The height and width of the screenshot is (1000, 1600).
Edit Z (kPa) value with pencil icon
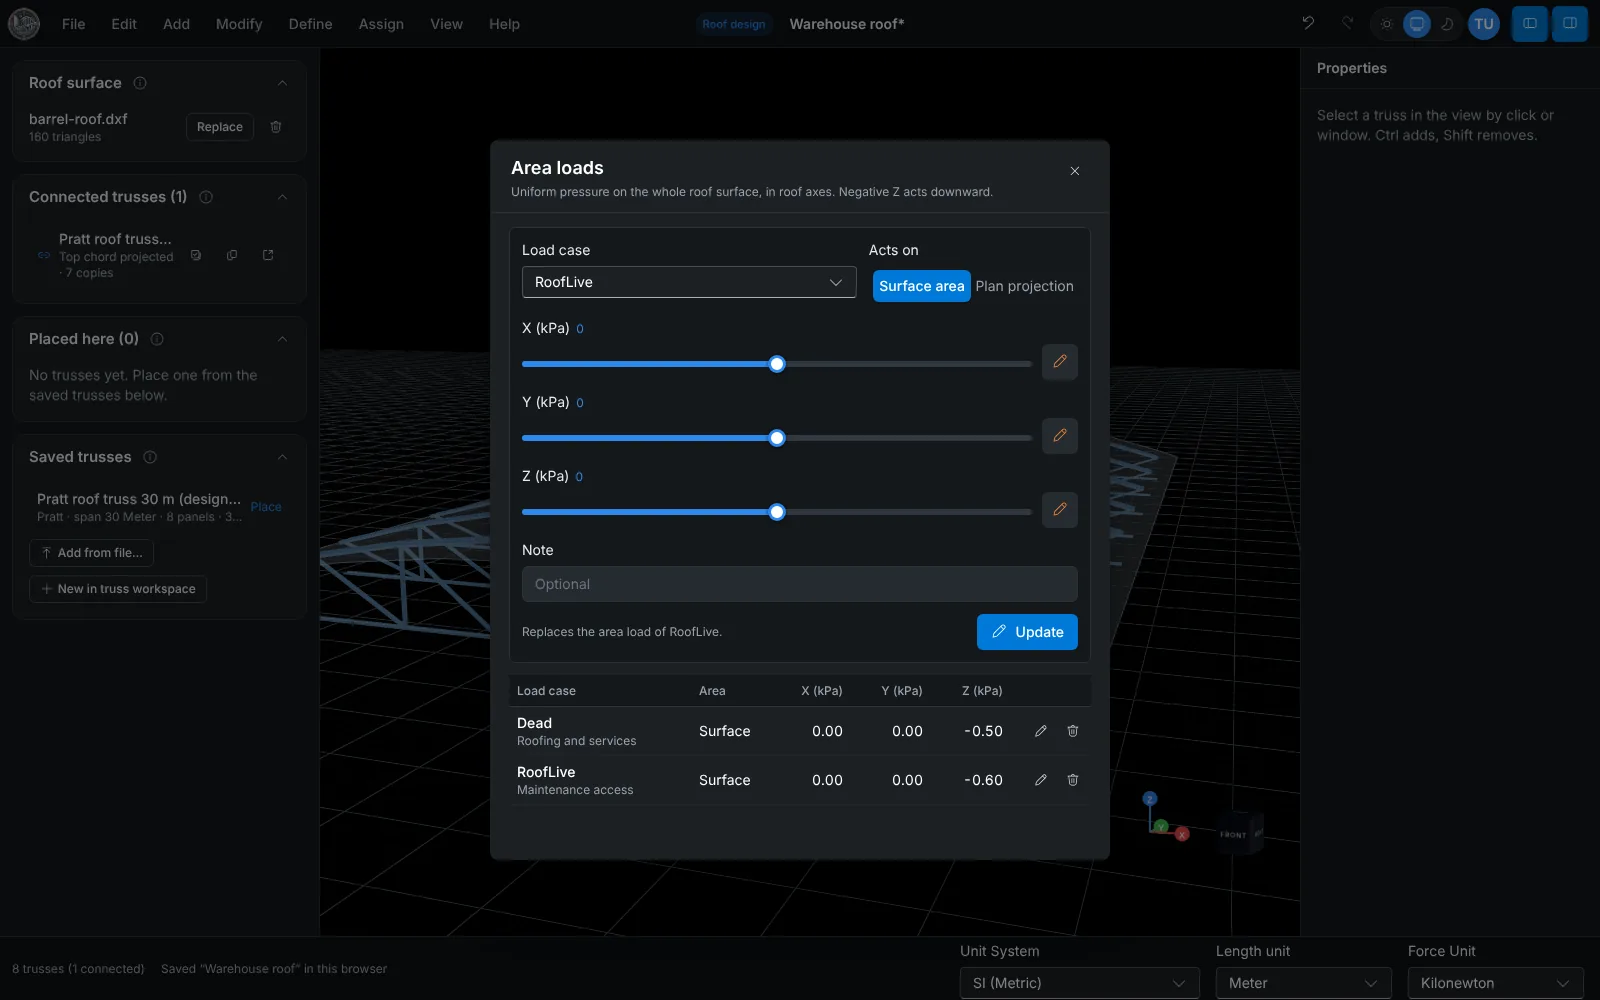1060,510
